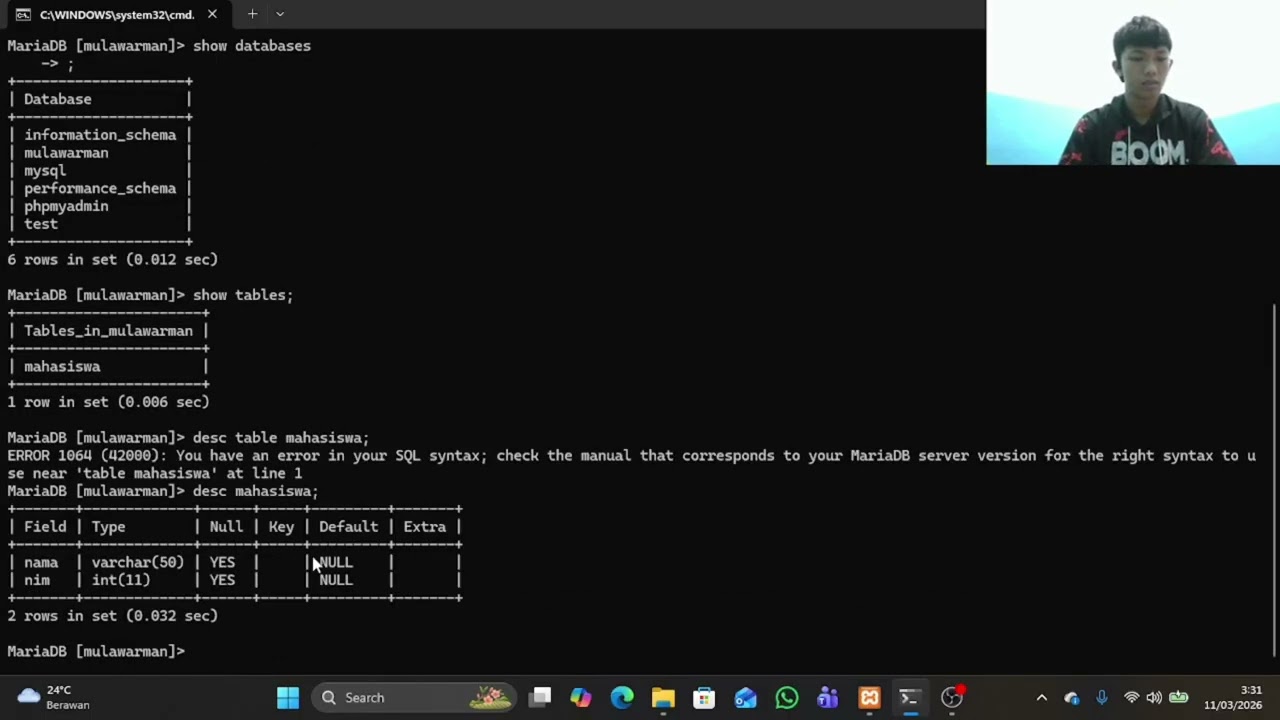The height and width of the screenshot is (720, 1280).
Task: Click the webcam video overlay
Action: (x=1132, y=82)
